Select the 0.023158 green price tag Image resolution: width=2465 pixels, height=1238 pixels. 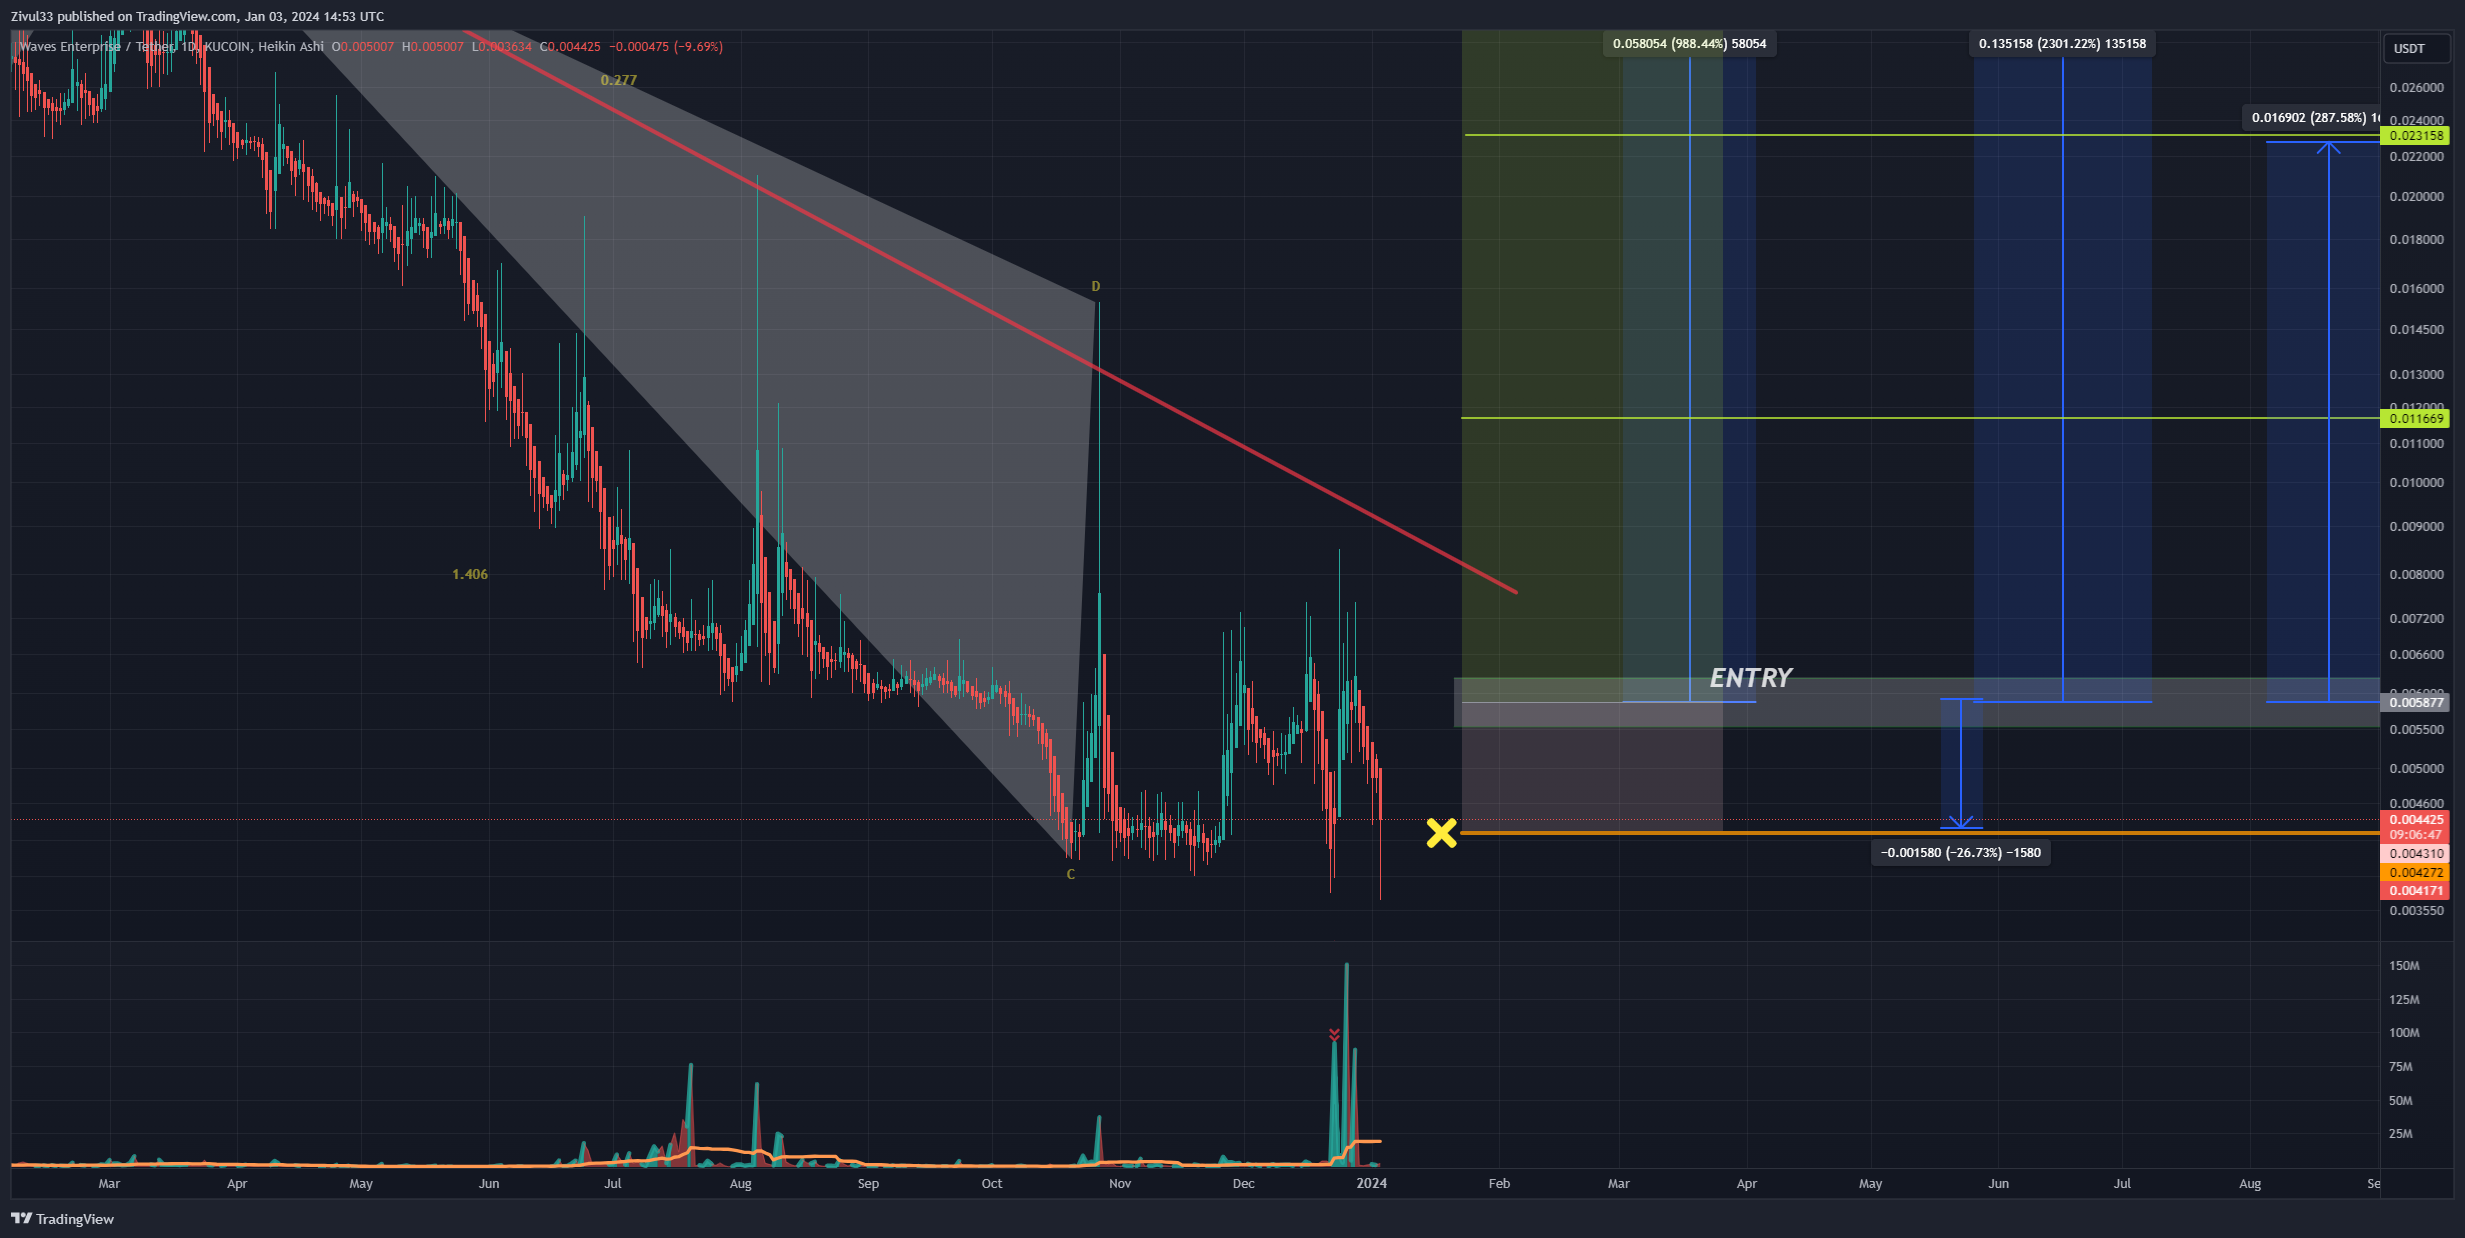pos(2415,136)
